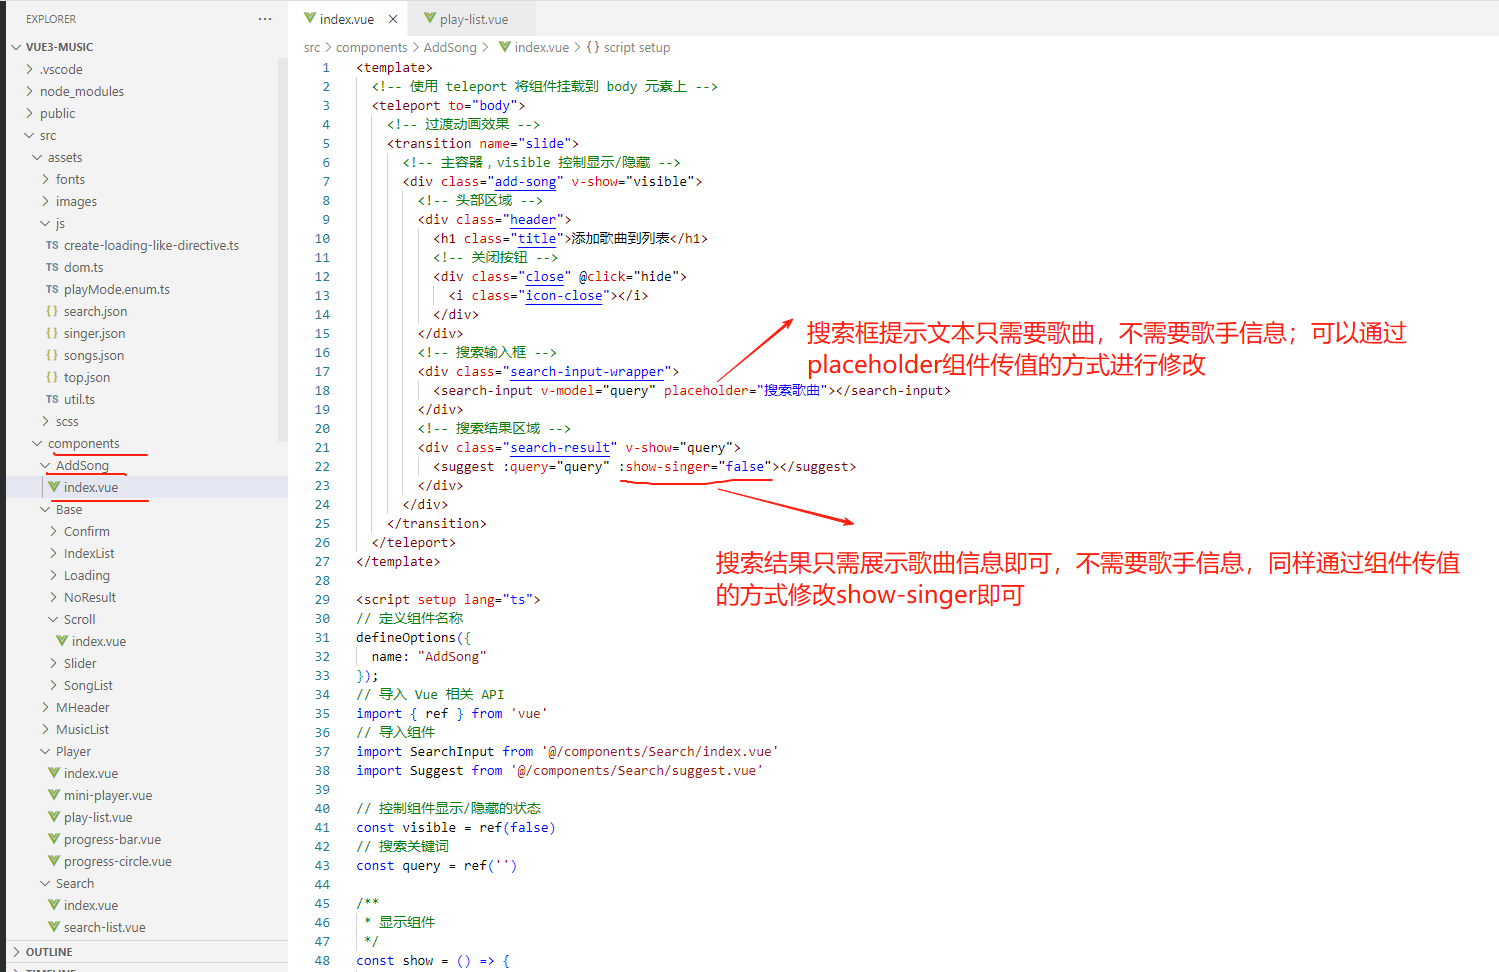Click the braces icon in breadcrumb
The height and width of the screenshot is (972, 1499).
click(593, 47)
